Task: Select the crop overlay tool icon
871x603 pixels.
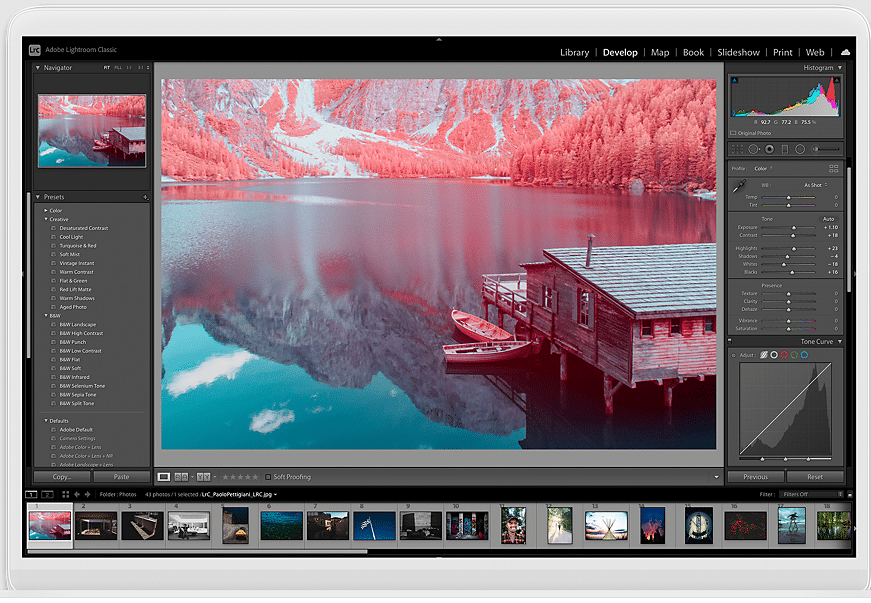Action: (x=737, y=149)
